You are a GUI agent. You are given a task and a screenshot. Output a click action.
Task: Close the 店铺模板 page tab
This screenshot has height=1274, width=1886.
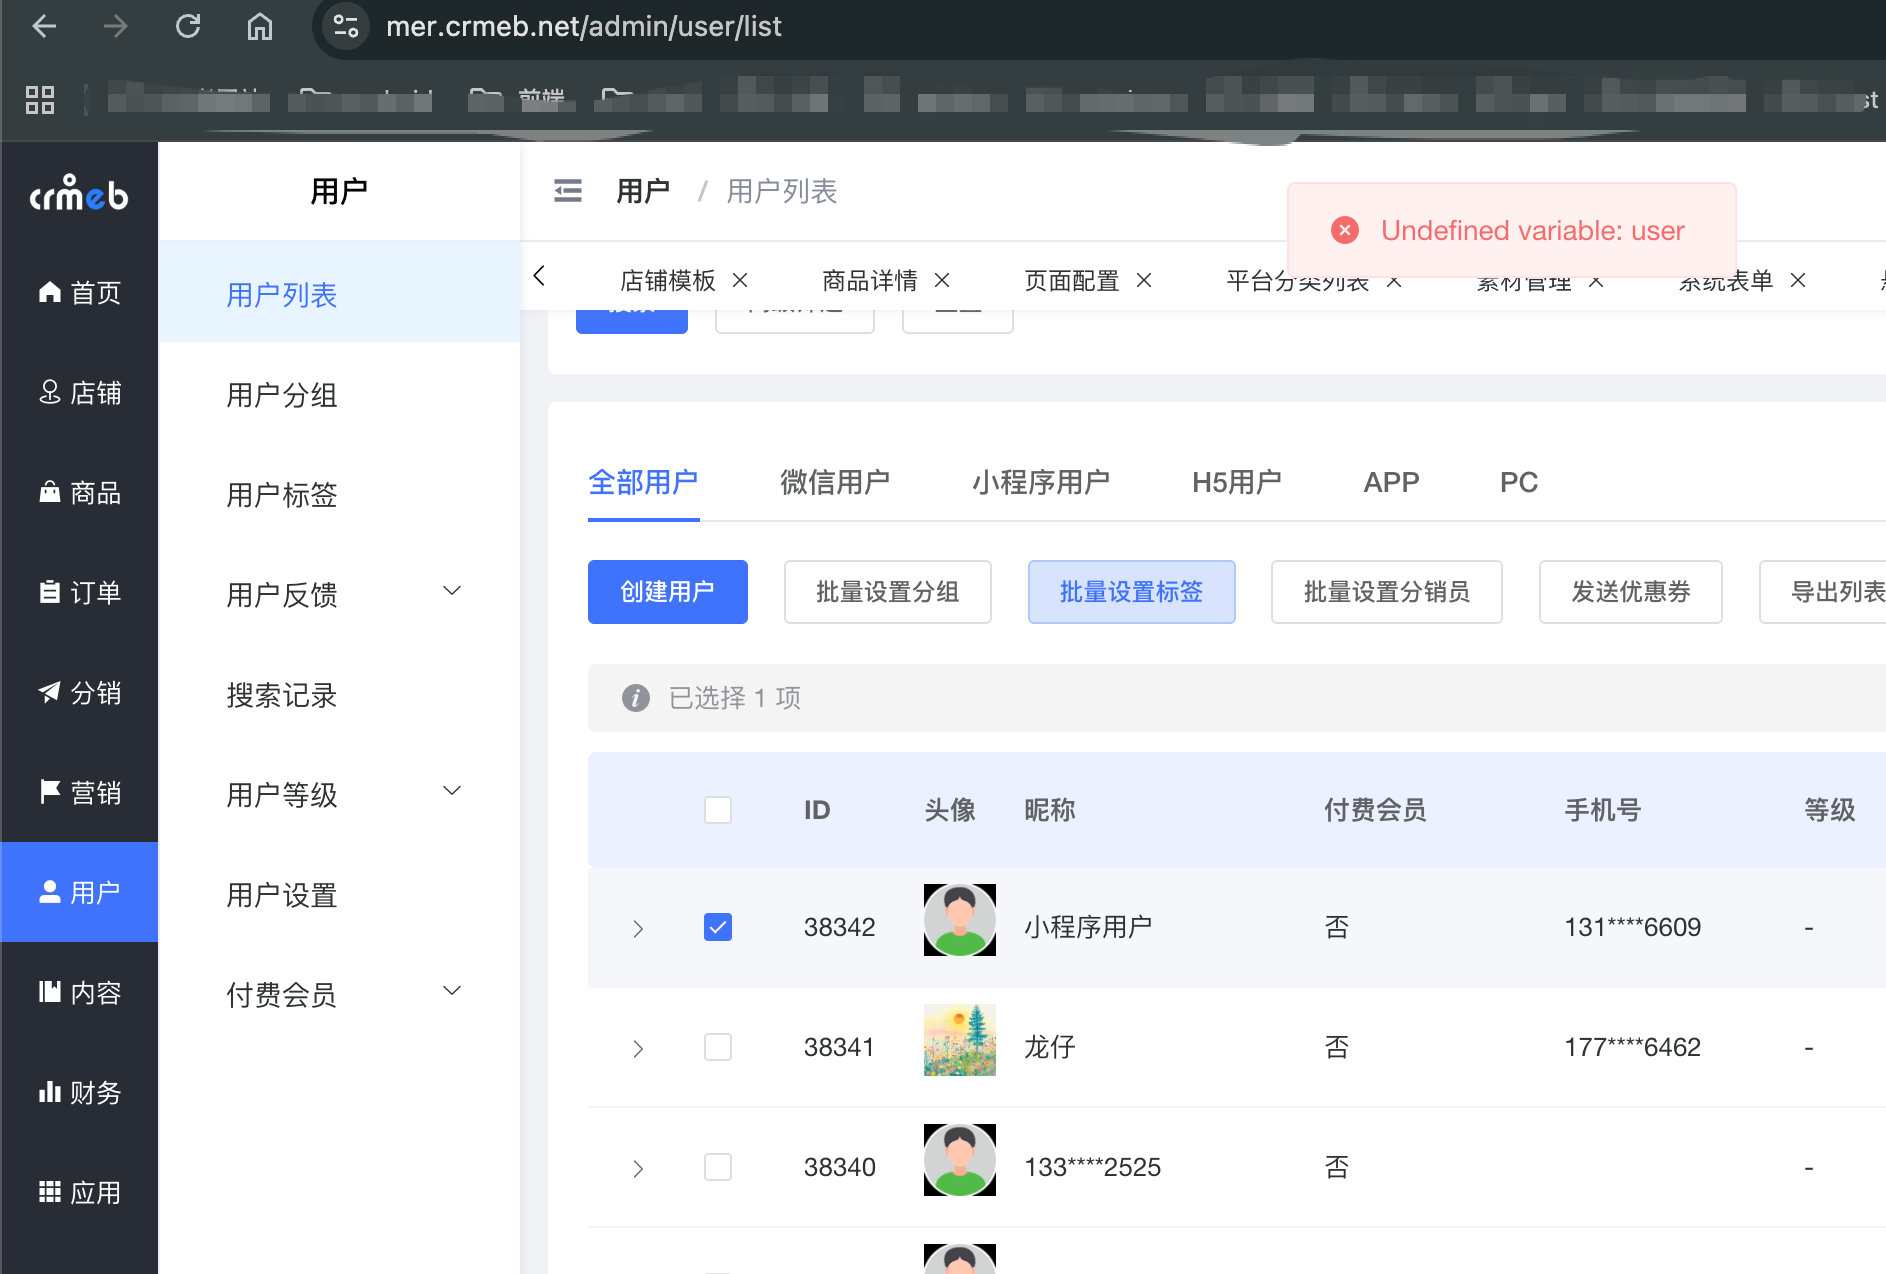coord(740,280)
